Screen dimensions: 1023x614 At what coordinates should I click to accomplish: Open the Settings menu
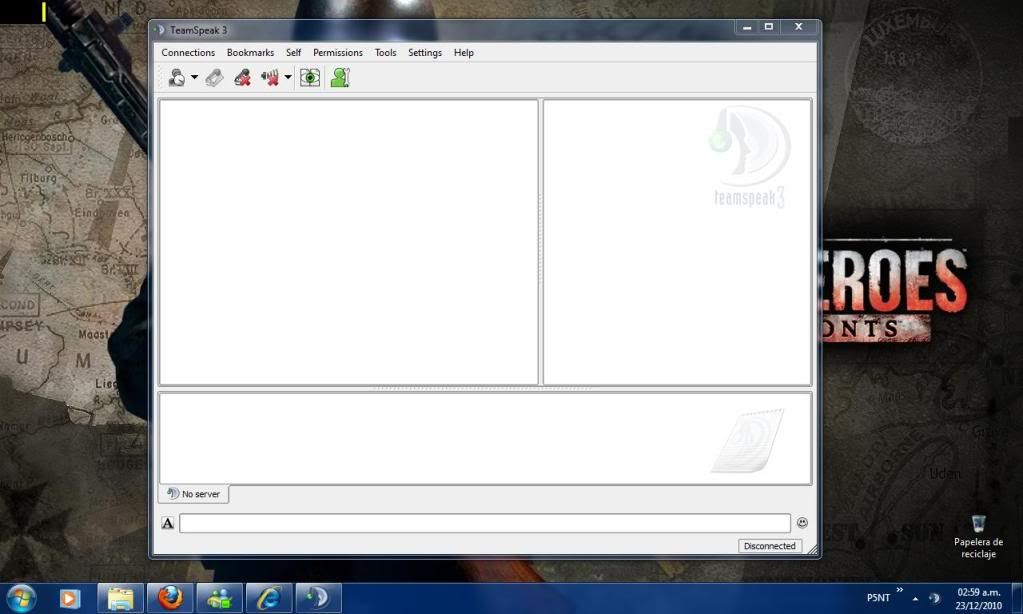click(425, 52)
